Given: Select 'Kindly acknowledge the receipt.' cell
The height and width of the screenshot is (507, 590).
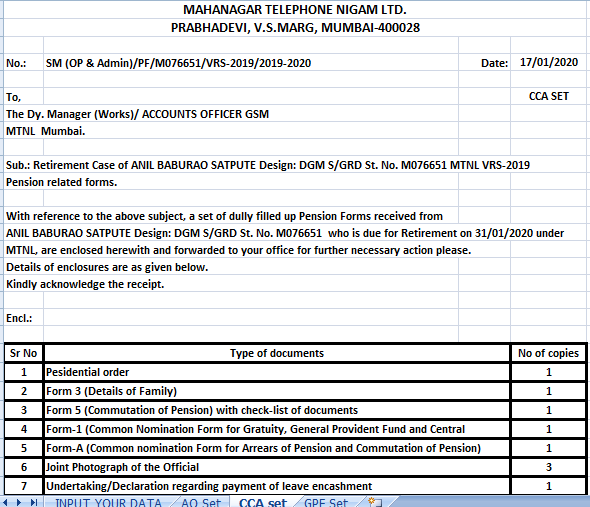Looking at the screenshot, I should (85, 284).
